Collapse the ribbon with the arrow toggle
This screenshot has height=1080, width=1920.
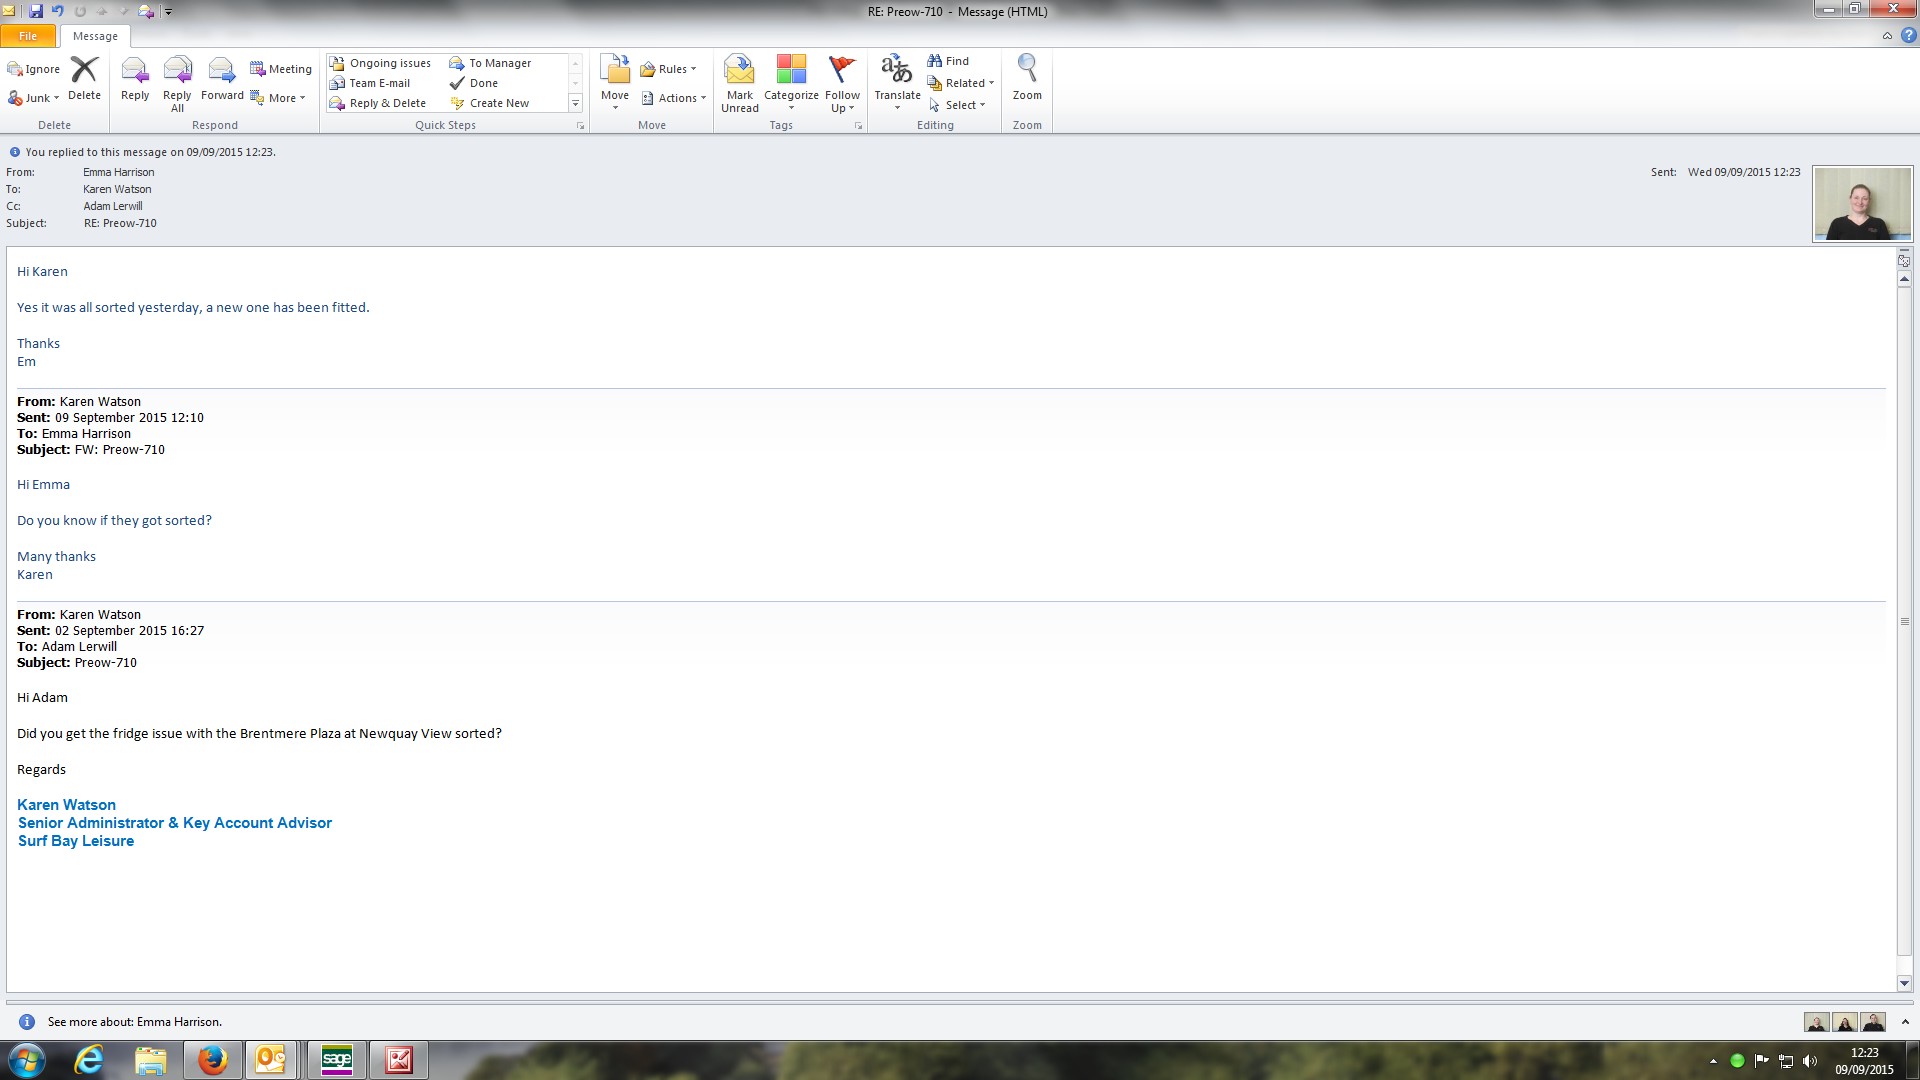pos(1887,36)
